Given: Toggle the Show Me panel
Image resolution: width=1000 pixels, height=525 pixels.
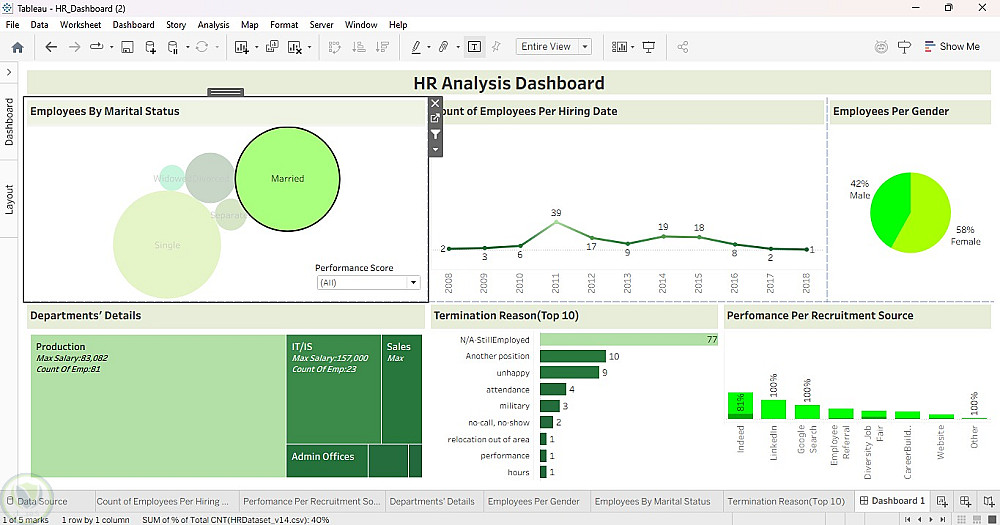Looking at the screenshot, I should point(950,47).
